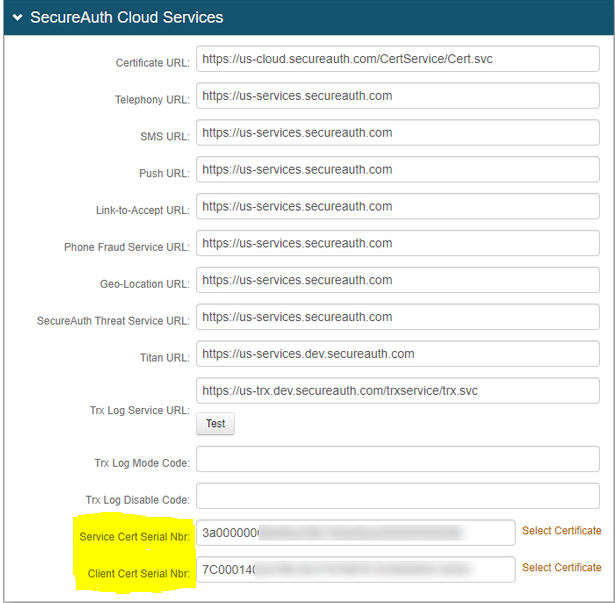
Task: Focus the SecureAuth Threat Service URL field
Action: 398,317
